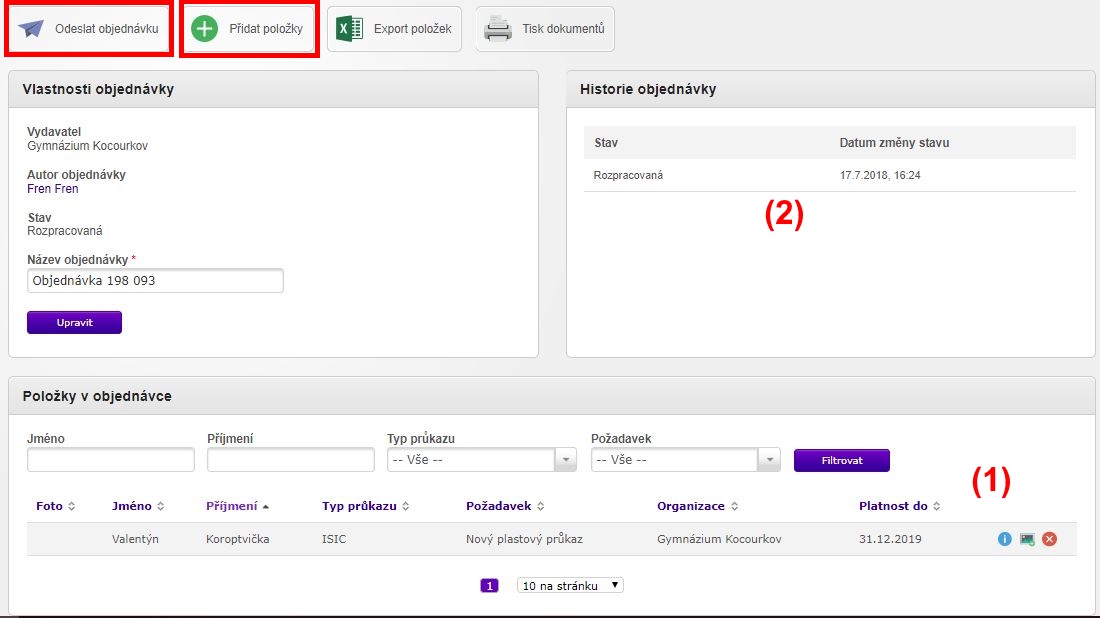Click the Jméno filter field
The image size is (1100, 618).
(x=111, y=459)
